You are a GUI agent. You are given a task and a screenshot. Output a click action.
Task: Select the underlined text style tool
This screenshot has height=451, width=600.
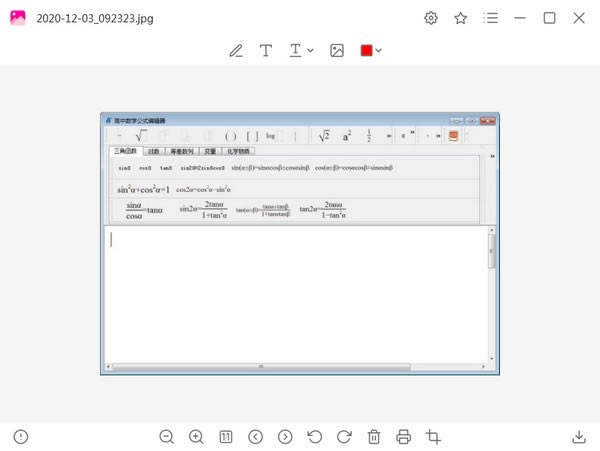[295, 50]
